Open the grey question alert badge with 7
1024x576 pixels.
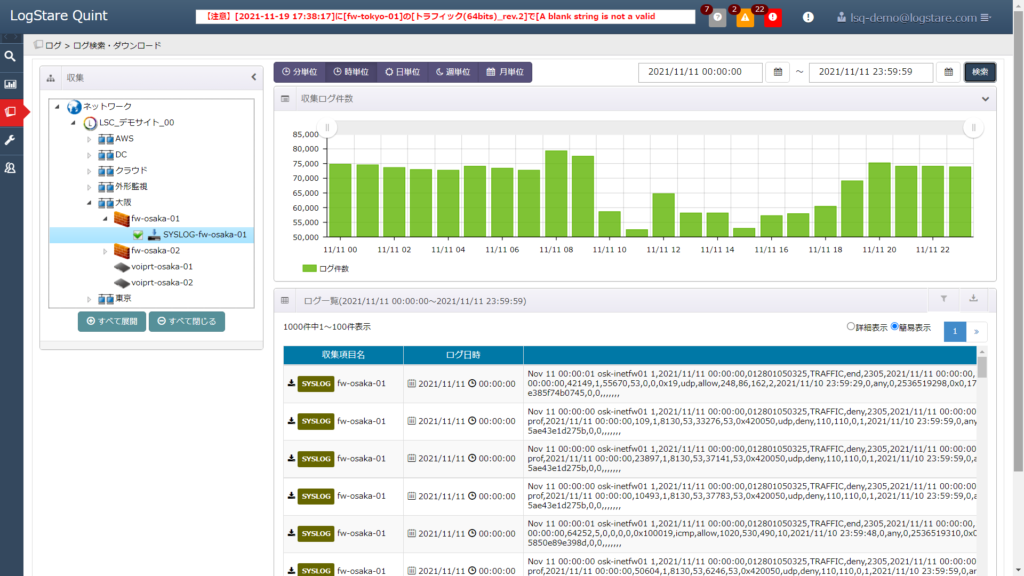click(717, 18)
